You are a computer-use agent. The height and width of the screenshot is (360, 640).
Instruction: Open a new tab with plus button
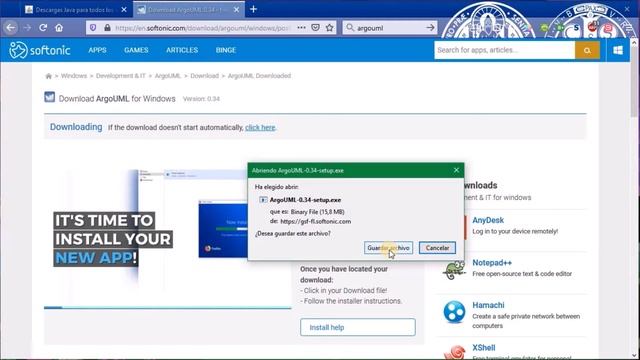tap(253, 9)
